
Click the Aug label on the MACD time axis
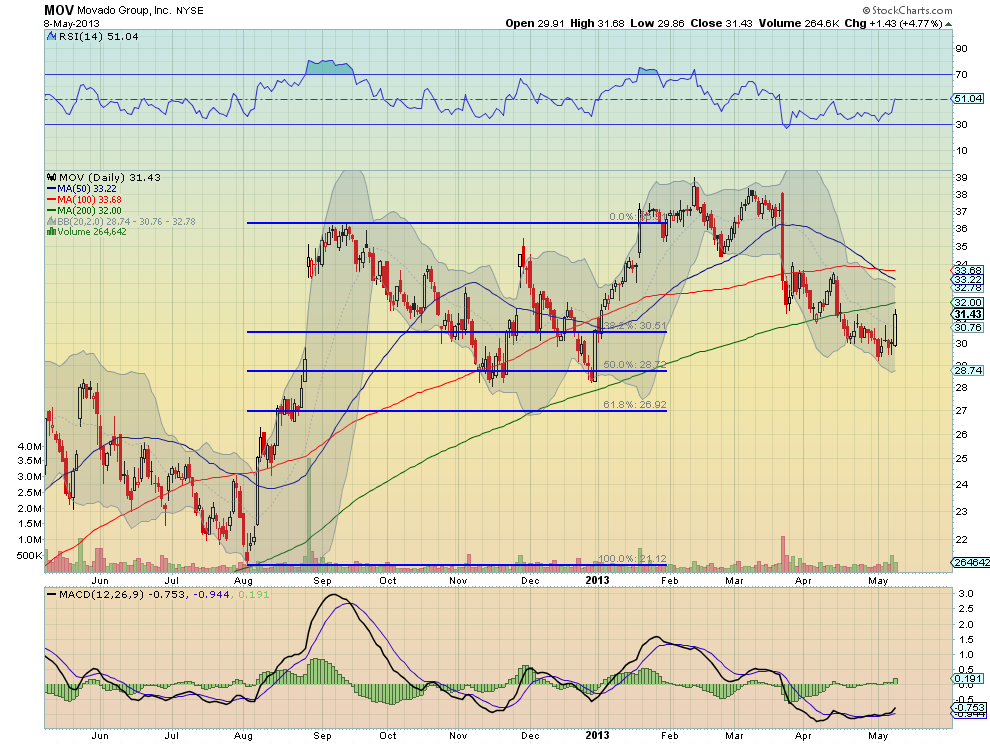[x=243, y=736]
